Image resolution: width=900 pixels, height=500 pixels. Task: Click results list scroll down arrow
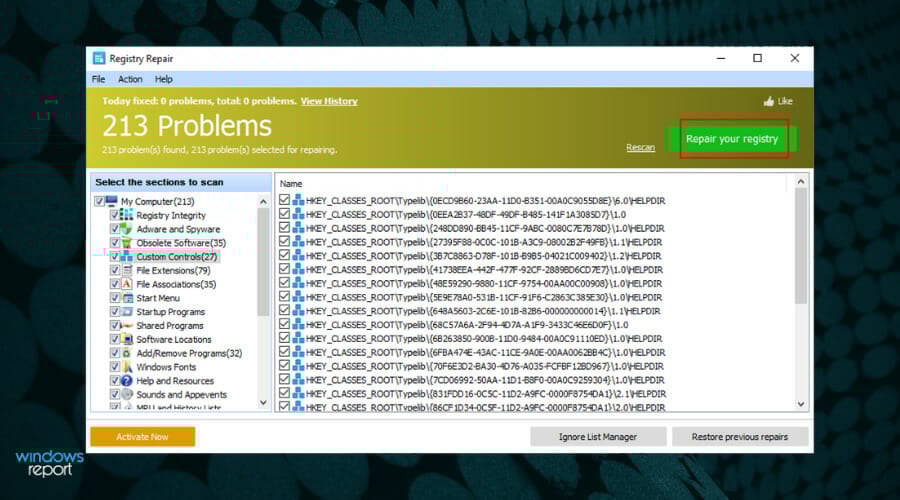click(x=801, y=404)
